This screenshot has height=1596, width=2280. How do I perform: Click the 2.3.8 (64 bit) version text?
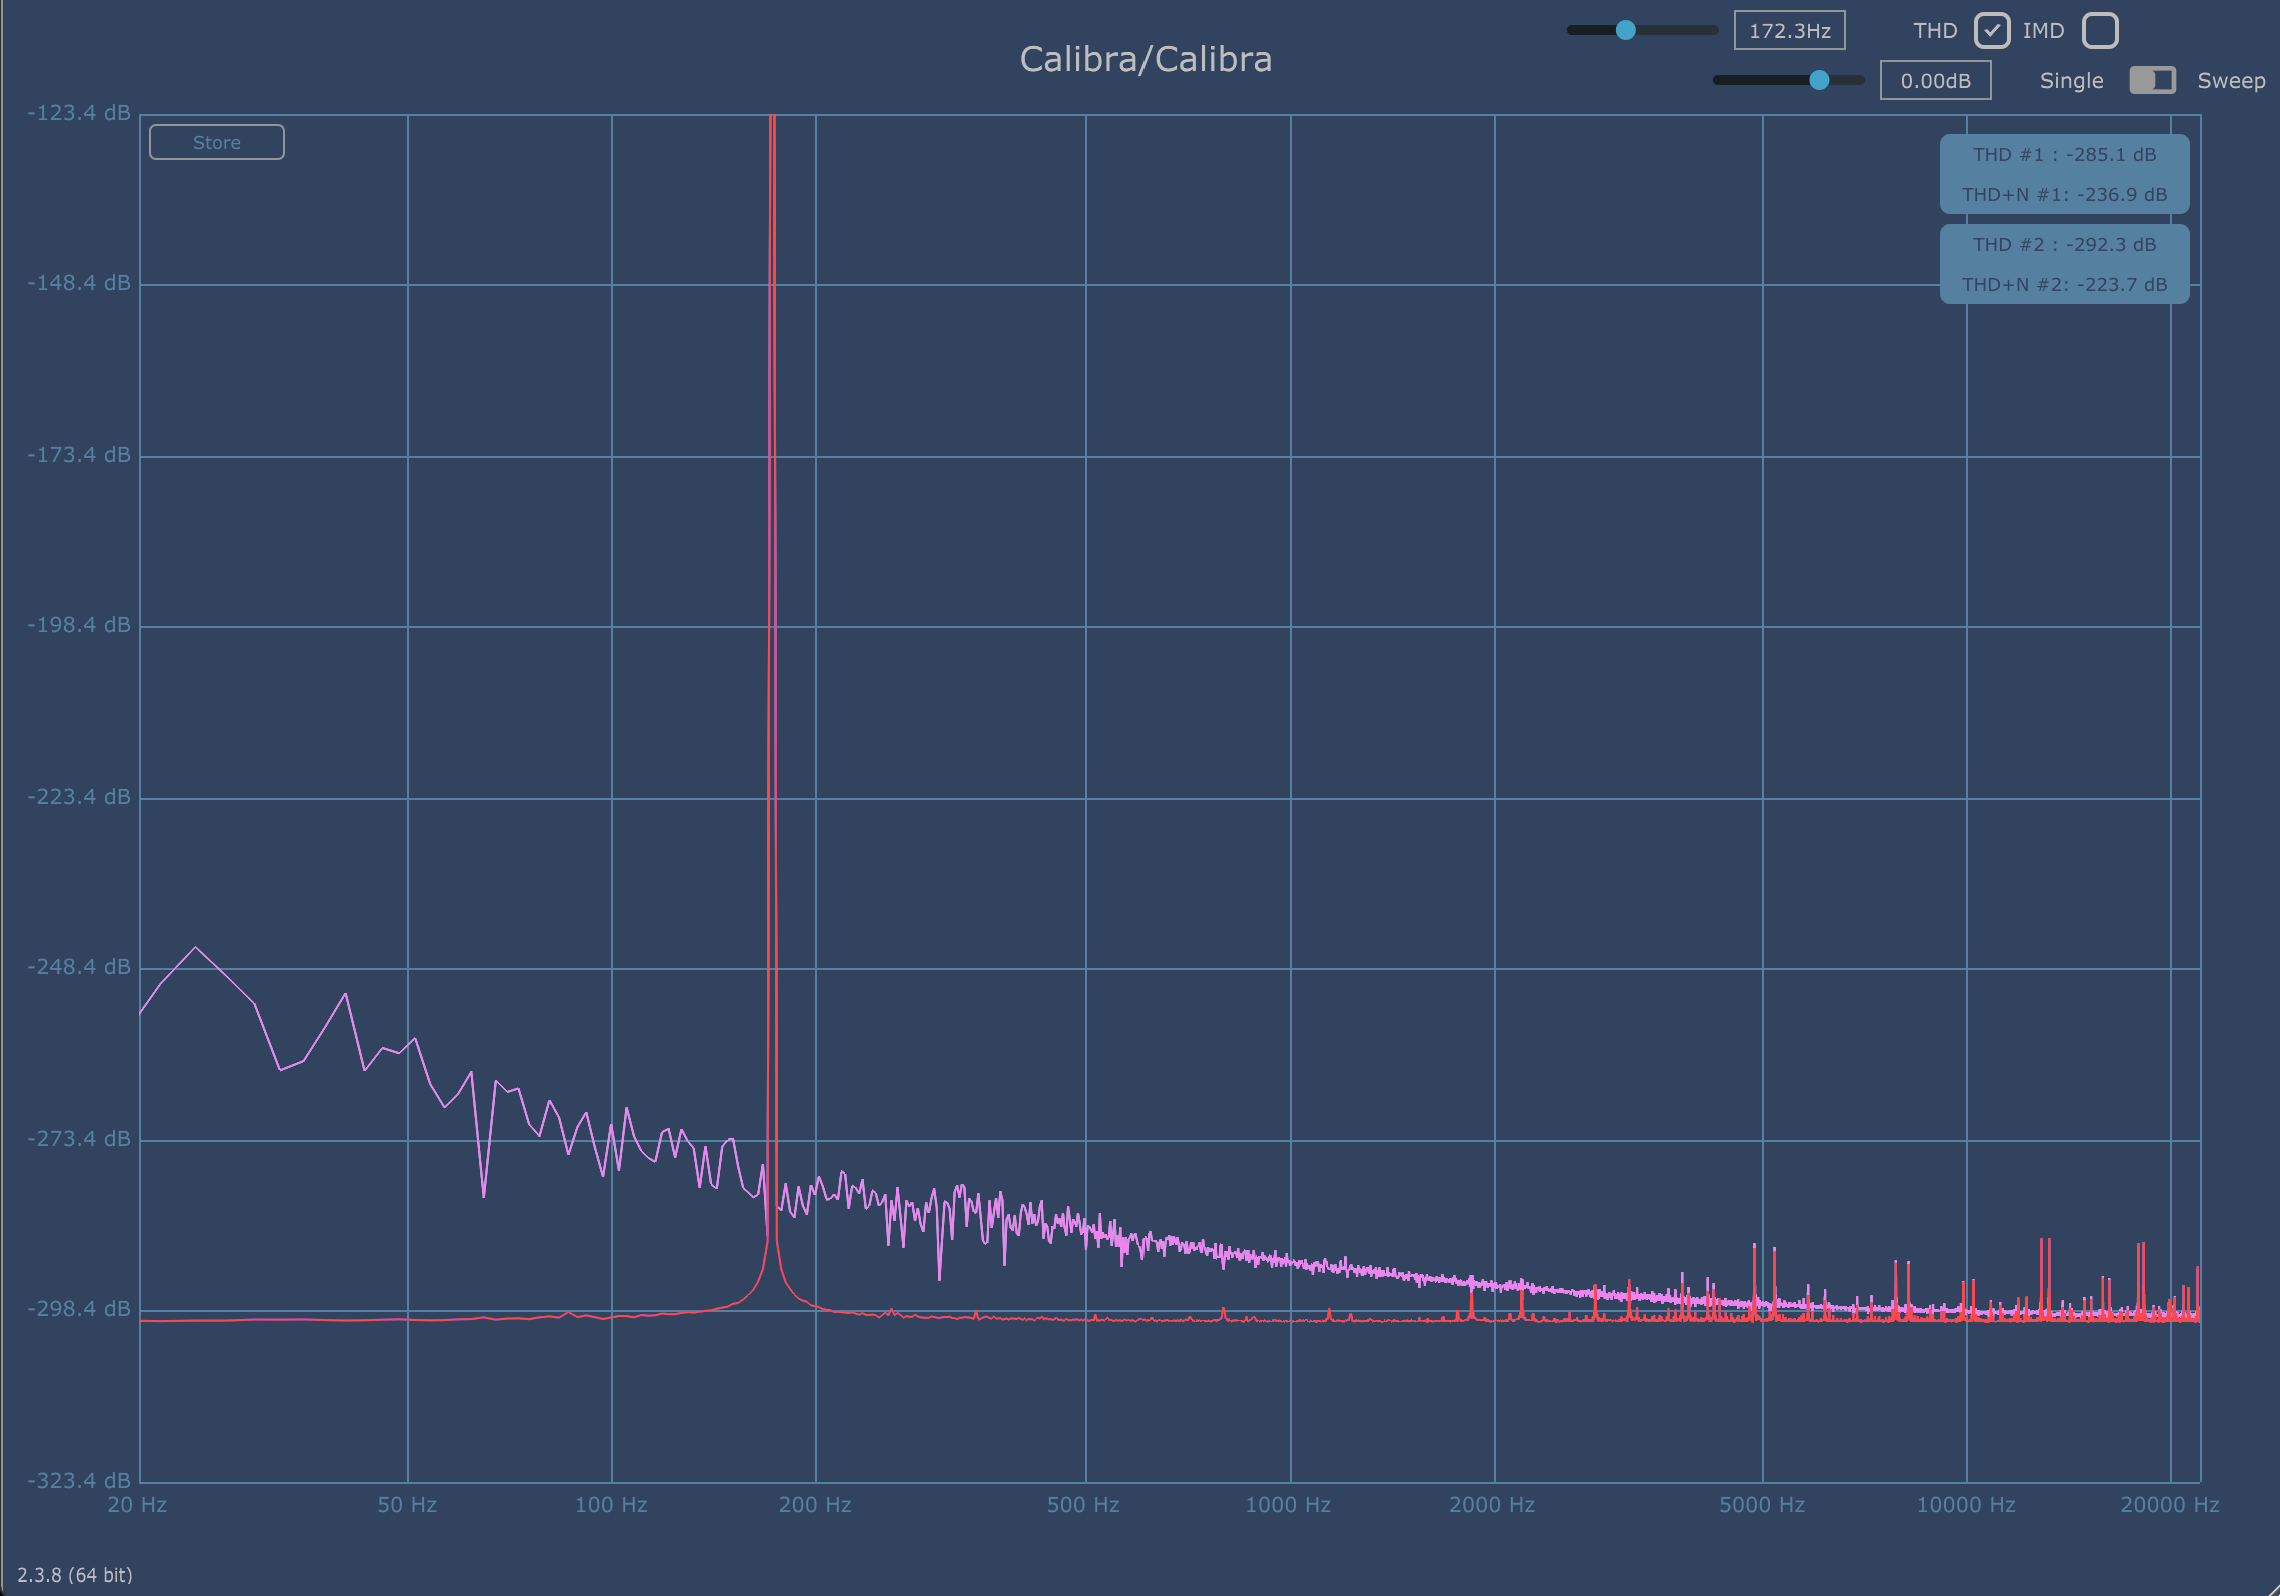(x=75, y=1575)
